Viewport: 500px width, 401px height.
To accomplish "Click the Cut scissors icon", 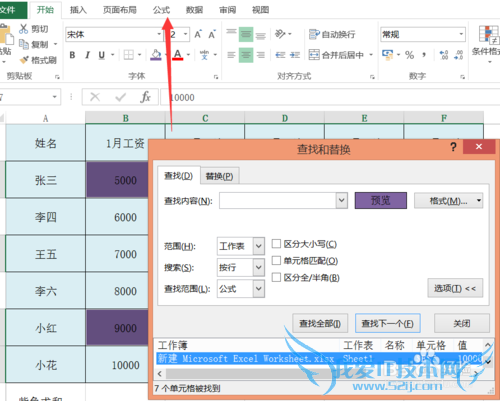I will [x=23, y=29].
